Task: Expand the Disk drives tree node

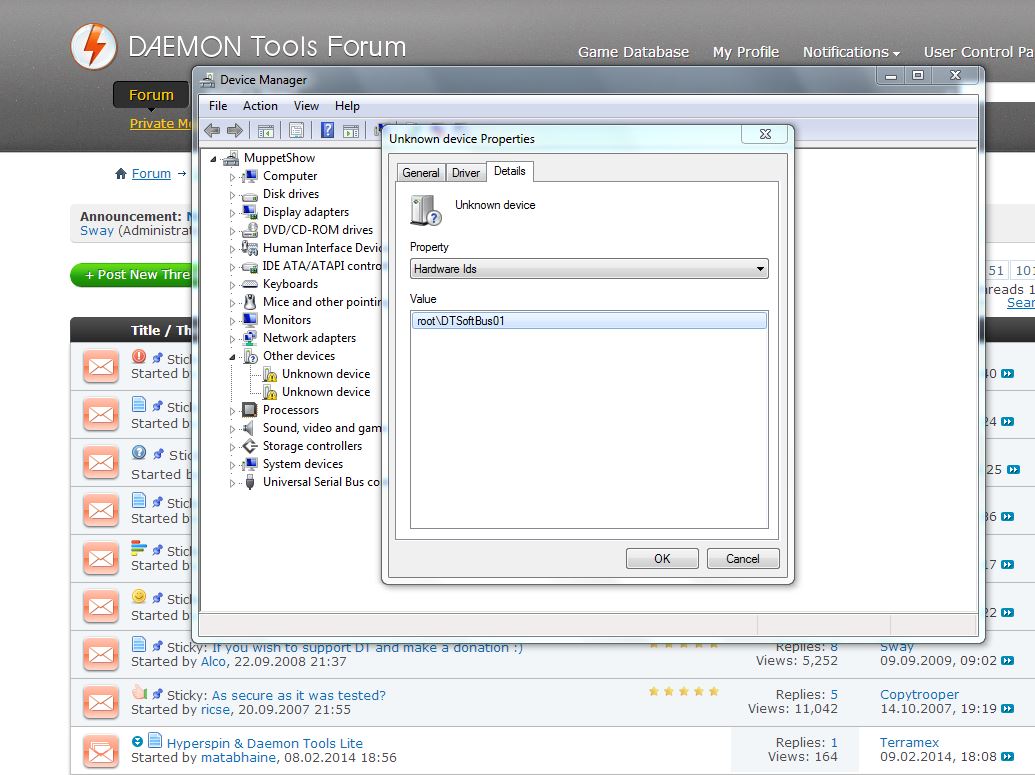Action: pyautogui.click(x=233, y=194)
